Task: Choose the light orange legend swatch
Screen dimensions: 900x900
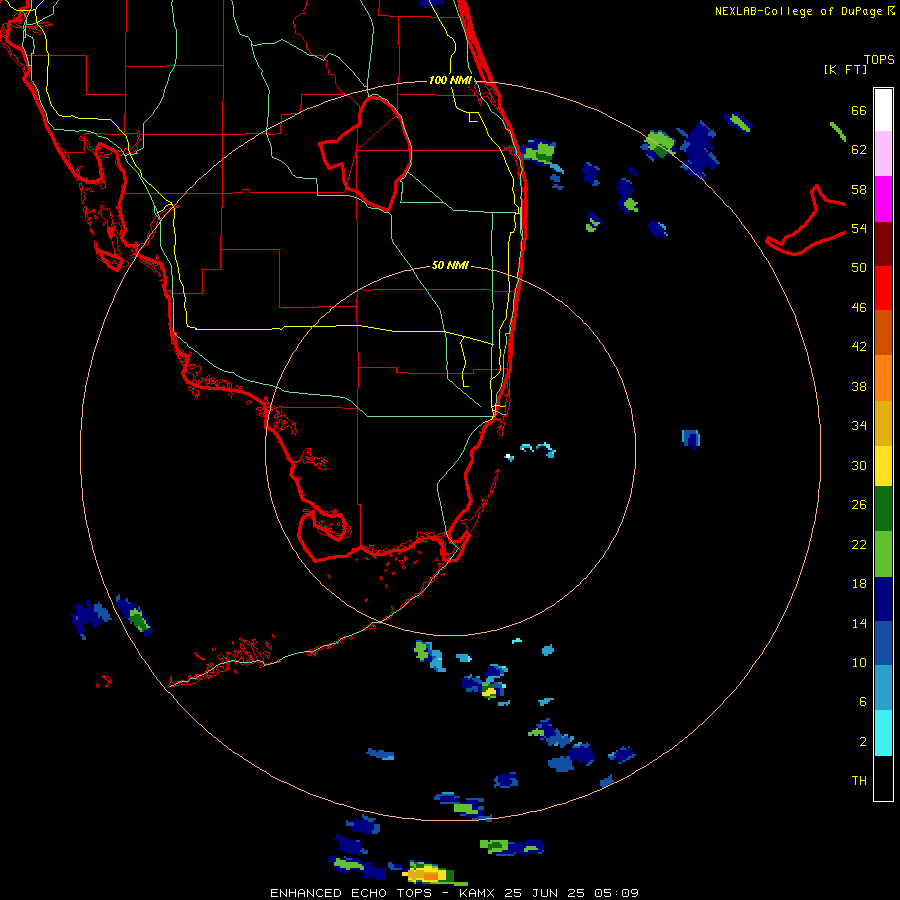Action: (x=883, y=378)
